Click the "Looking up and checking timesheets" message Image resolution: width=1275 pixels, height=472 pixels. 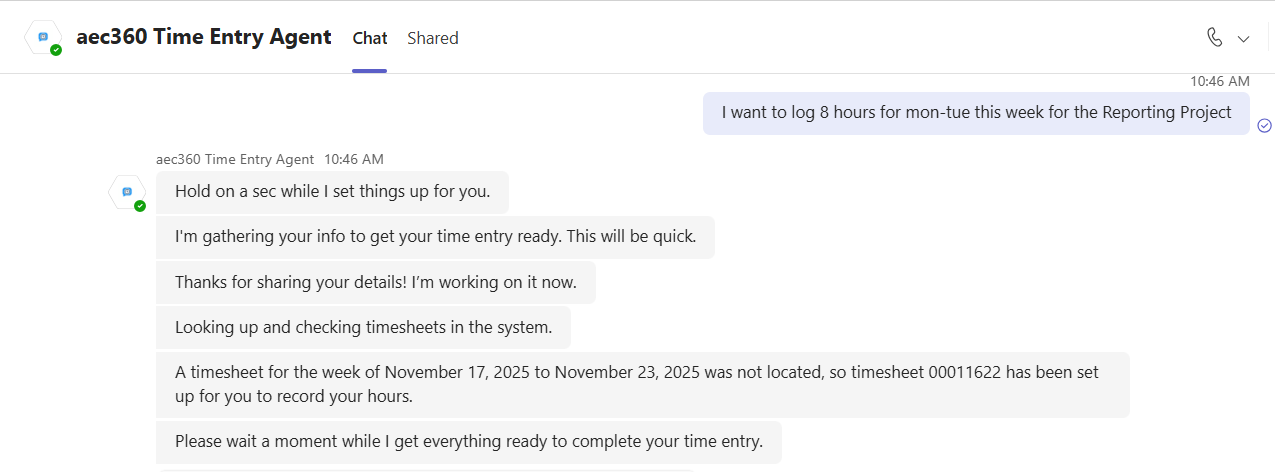pyautogui.click(x=363, y=327)
